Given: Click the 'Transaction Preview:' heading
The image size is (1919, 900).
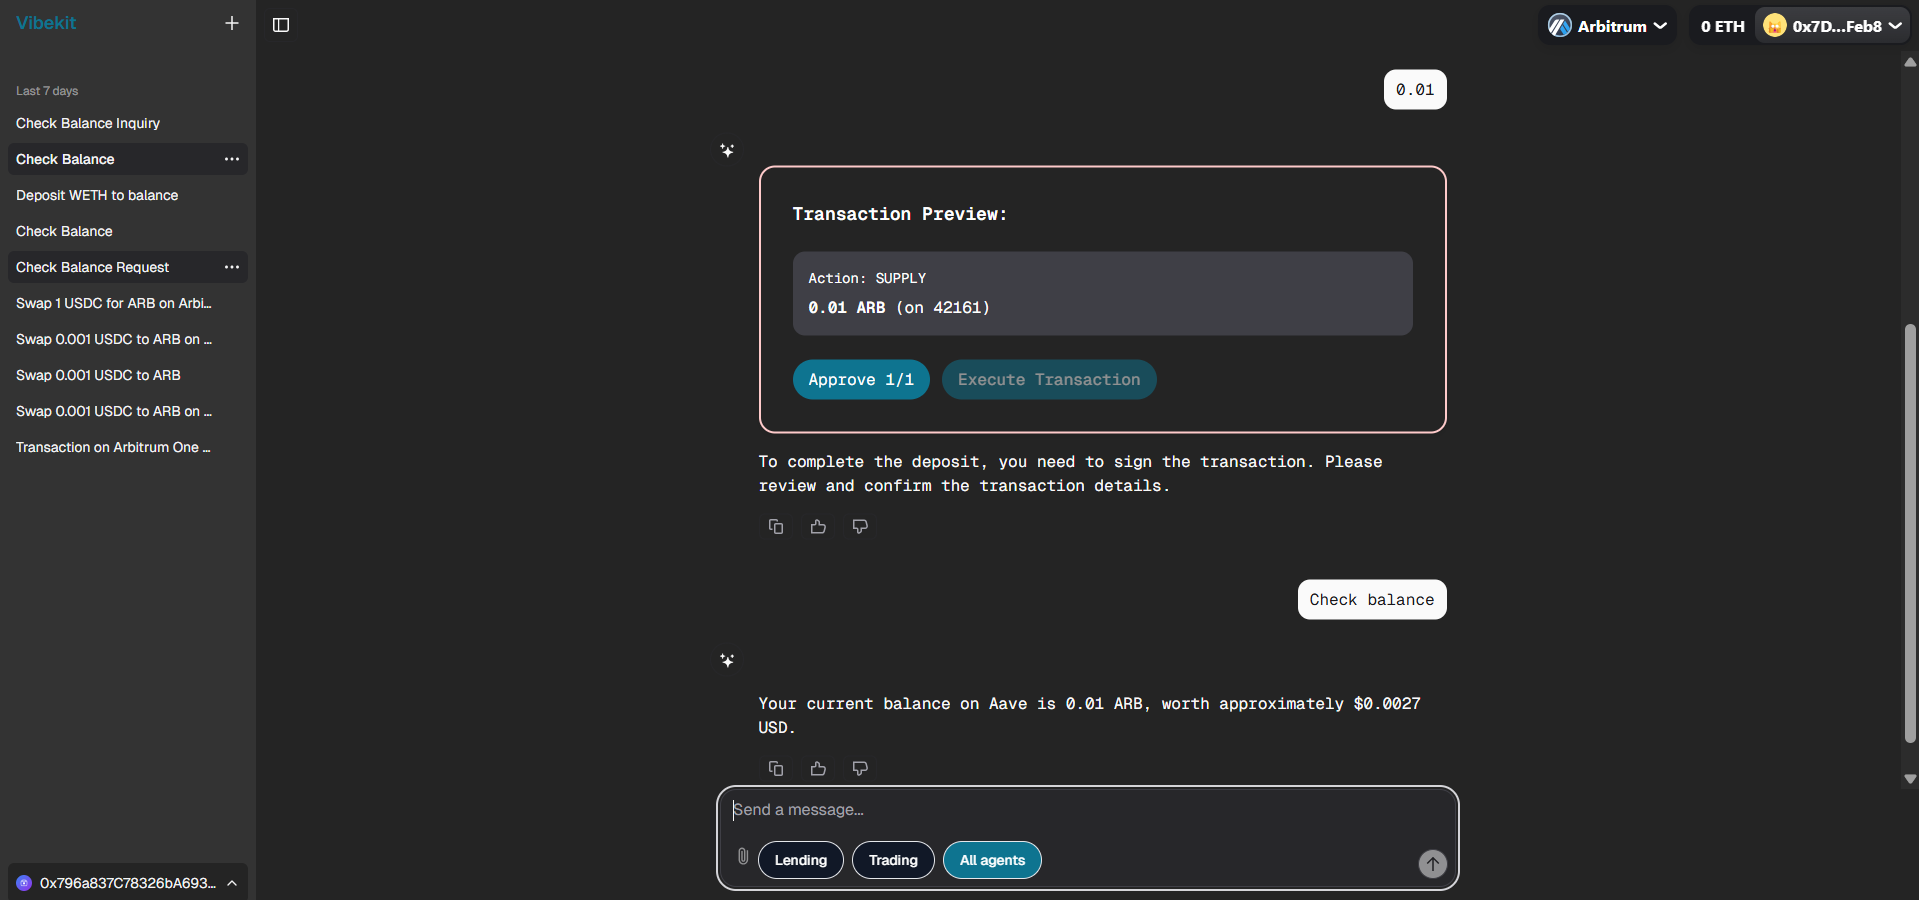Looking at the screenshot, I should (900, 214).
